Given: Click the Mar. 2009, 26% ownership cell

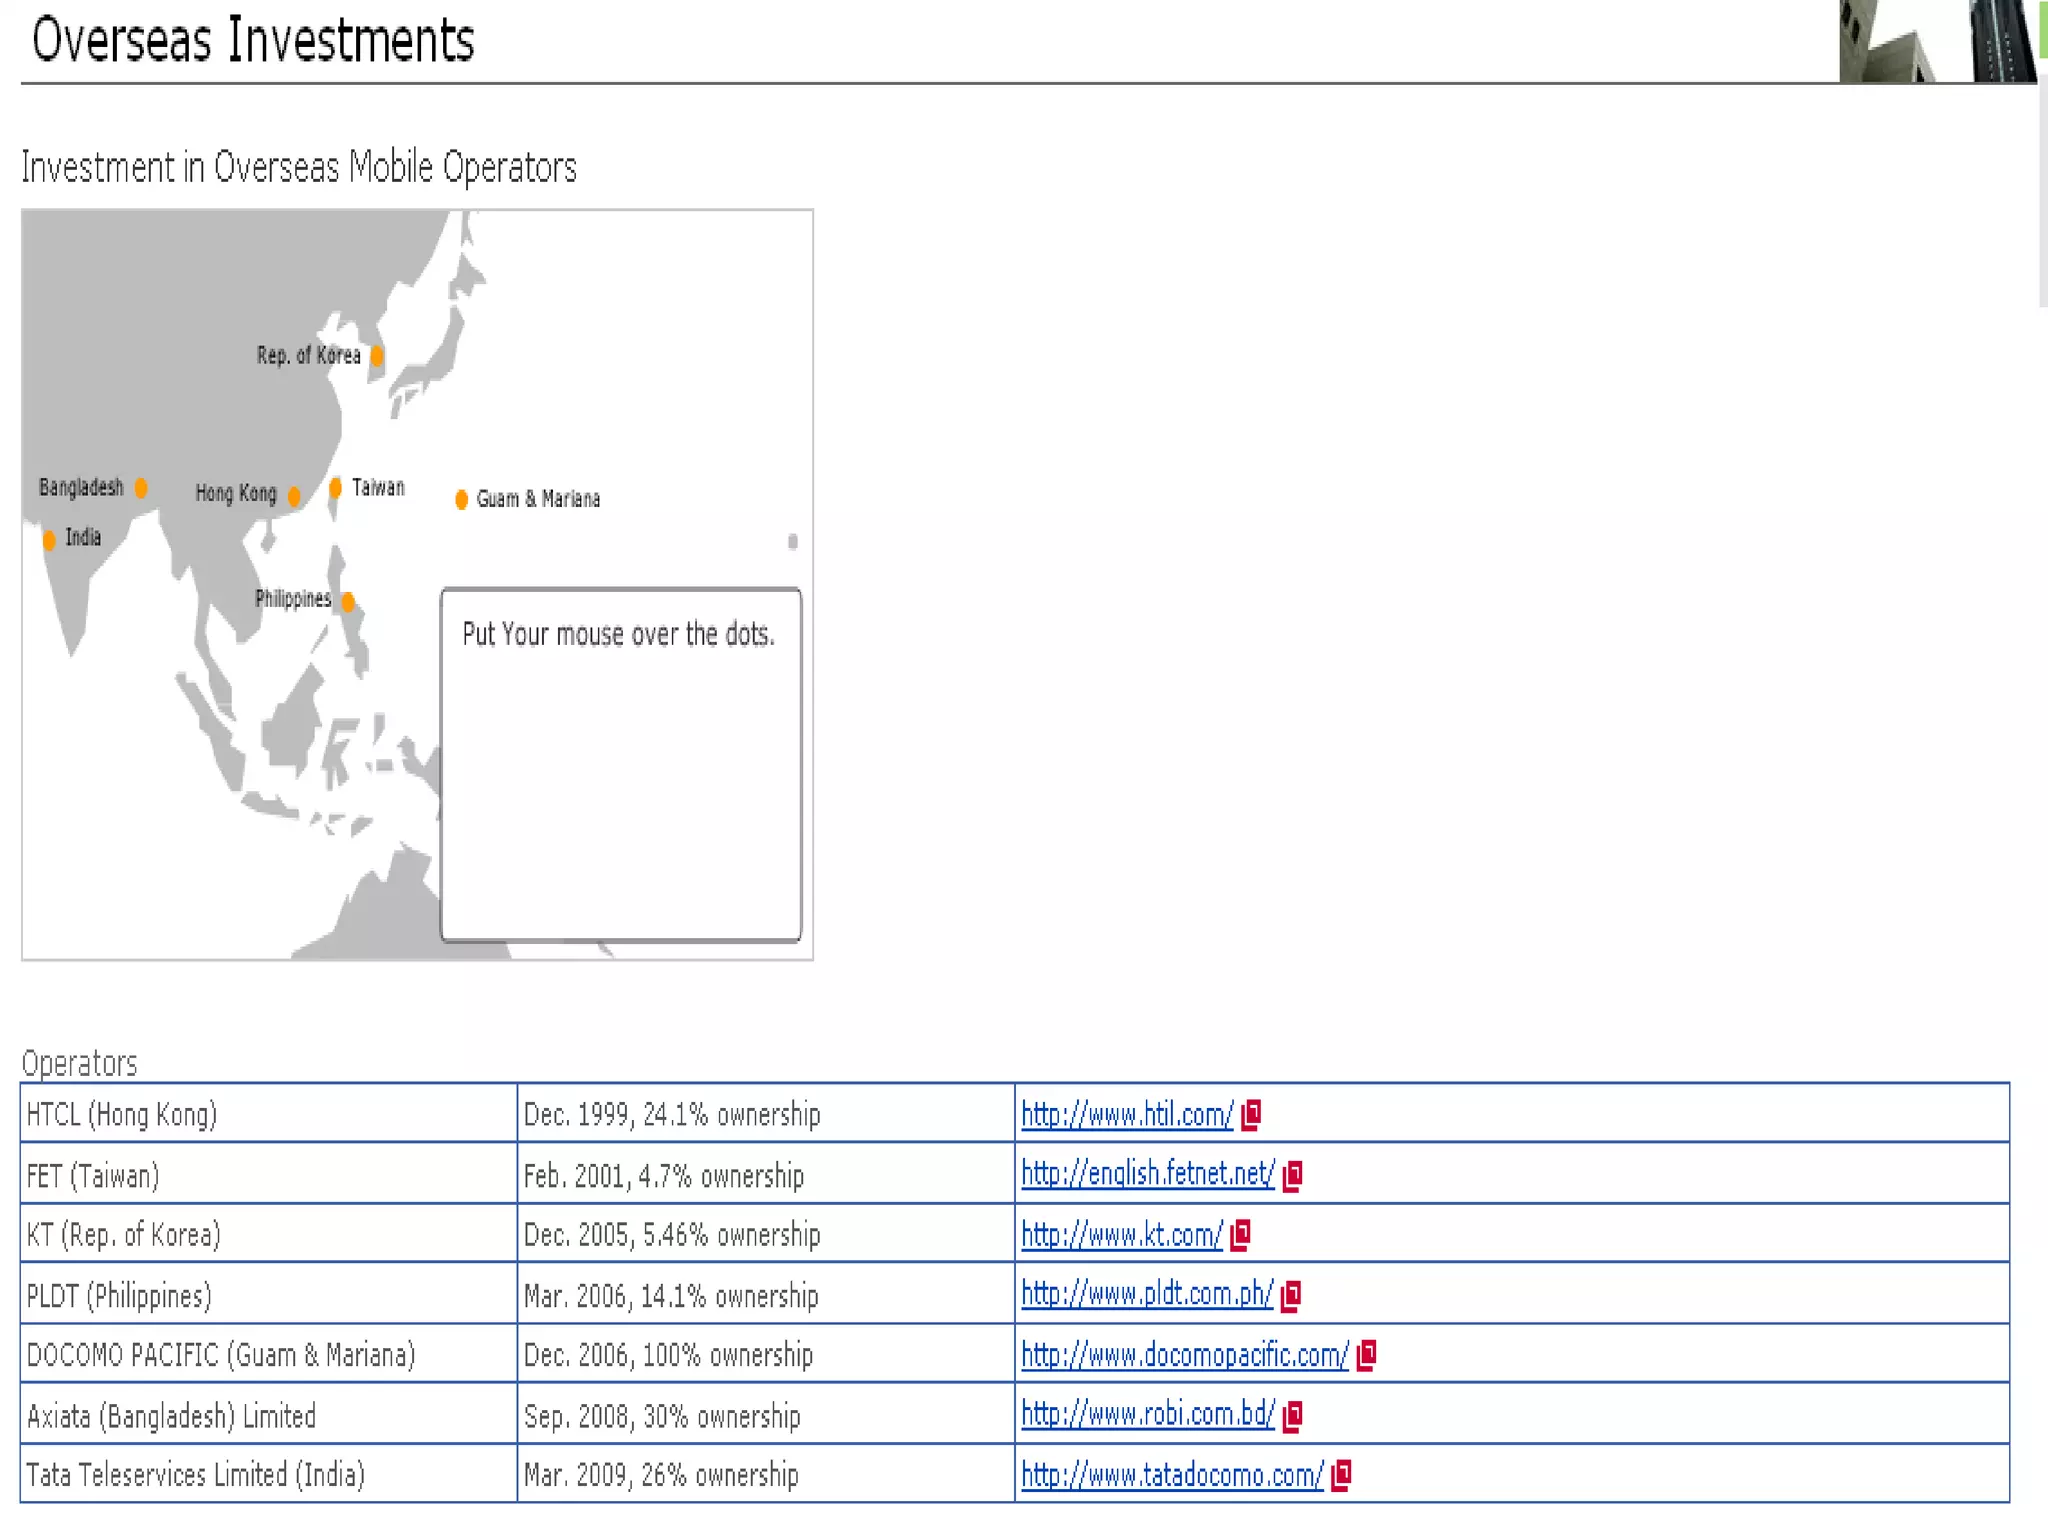Looking at the screenshot, I should coord(766,1474).
